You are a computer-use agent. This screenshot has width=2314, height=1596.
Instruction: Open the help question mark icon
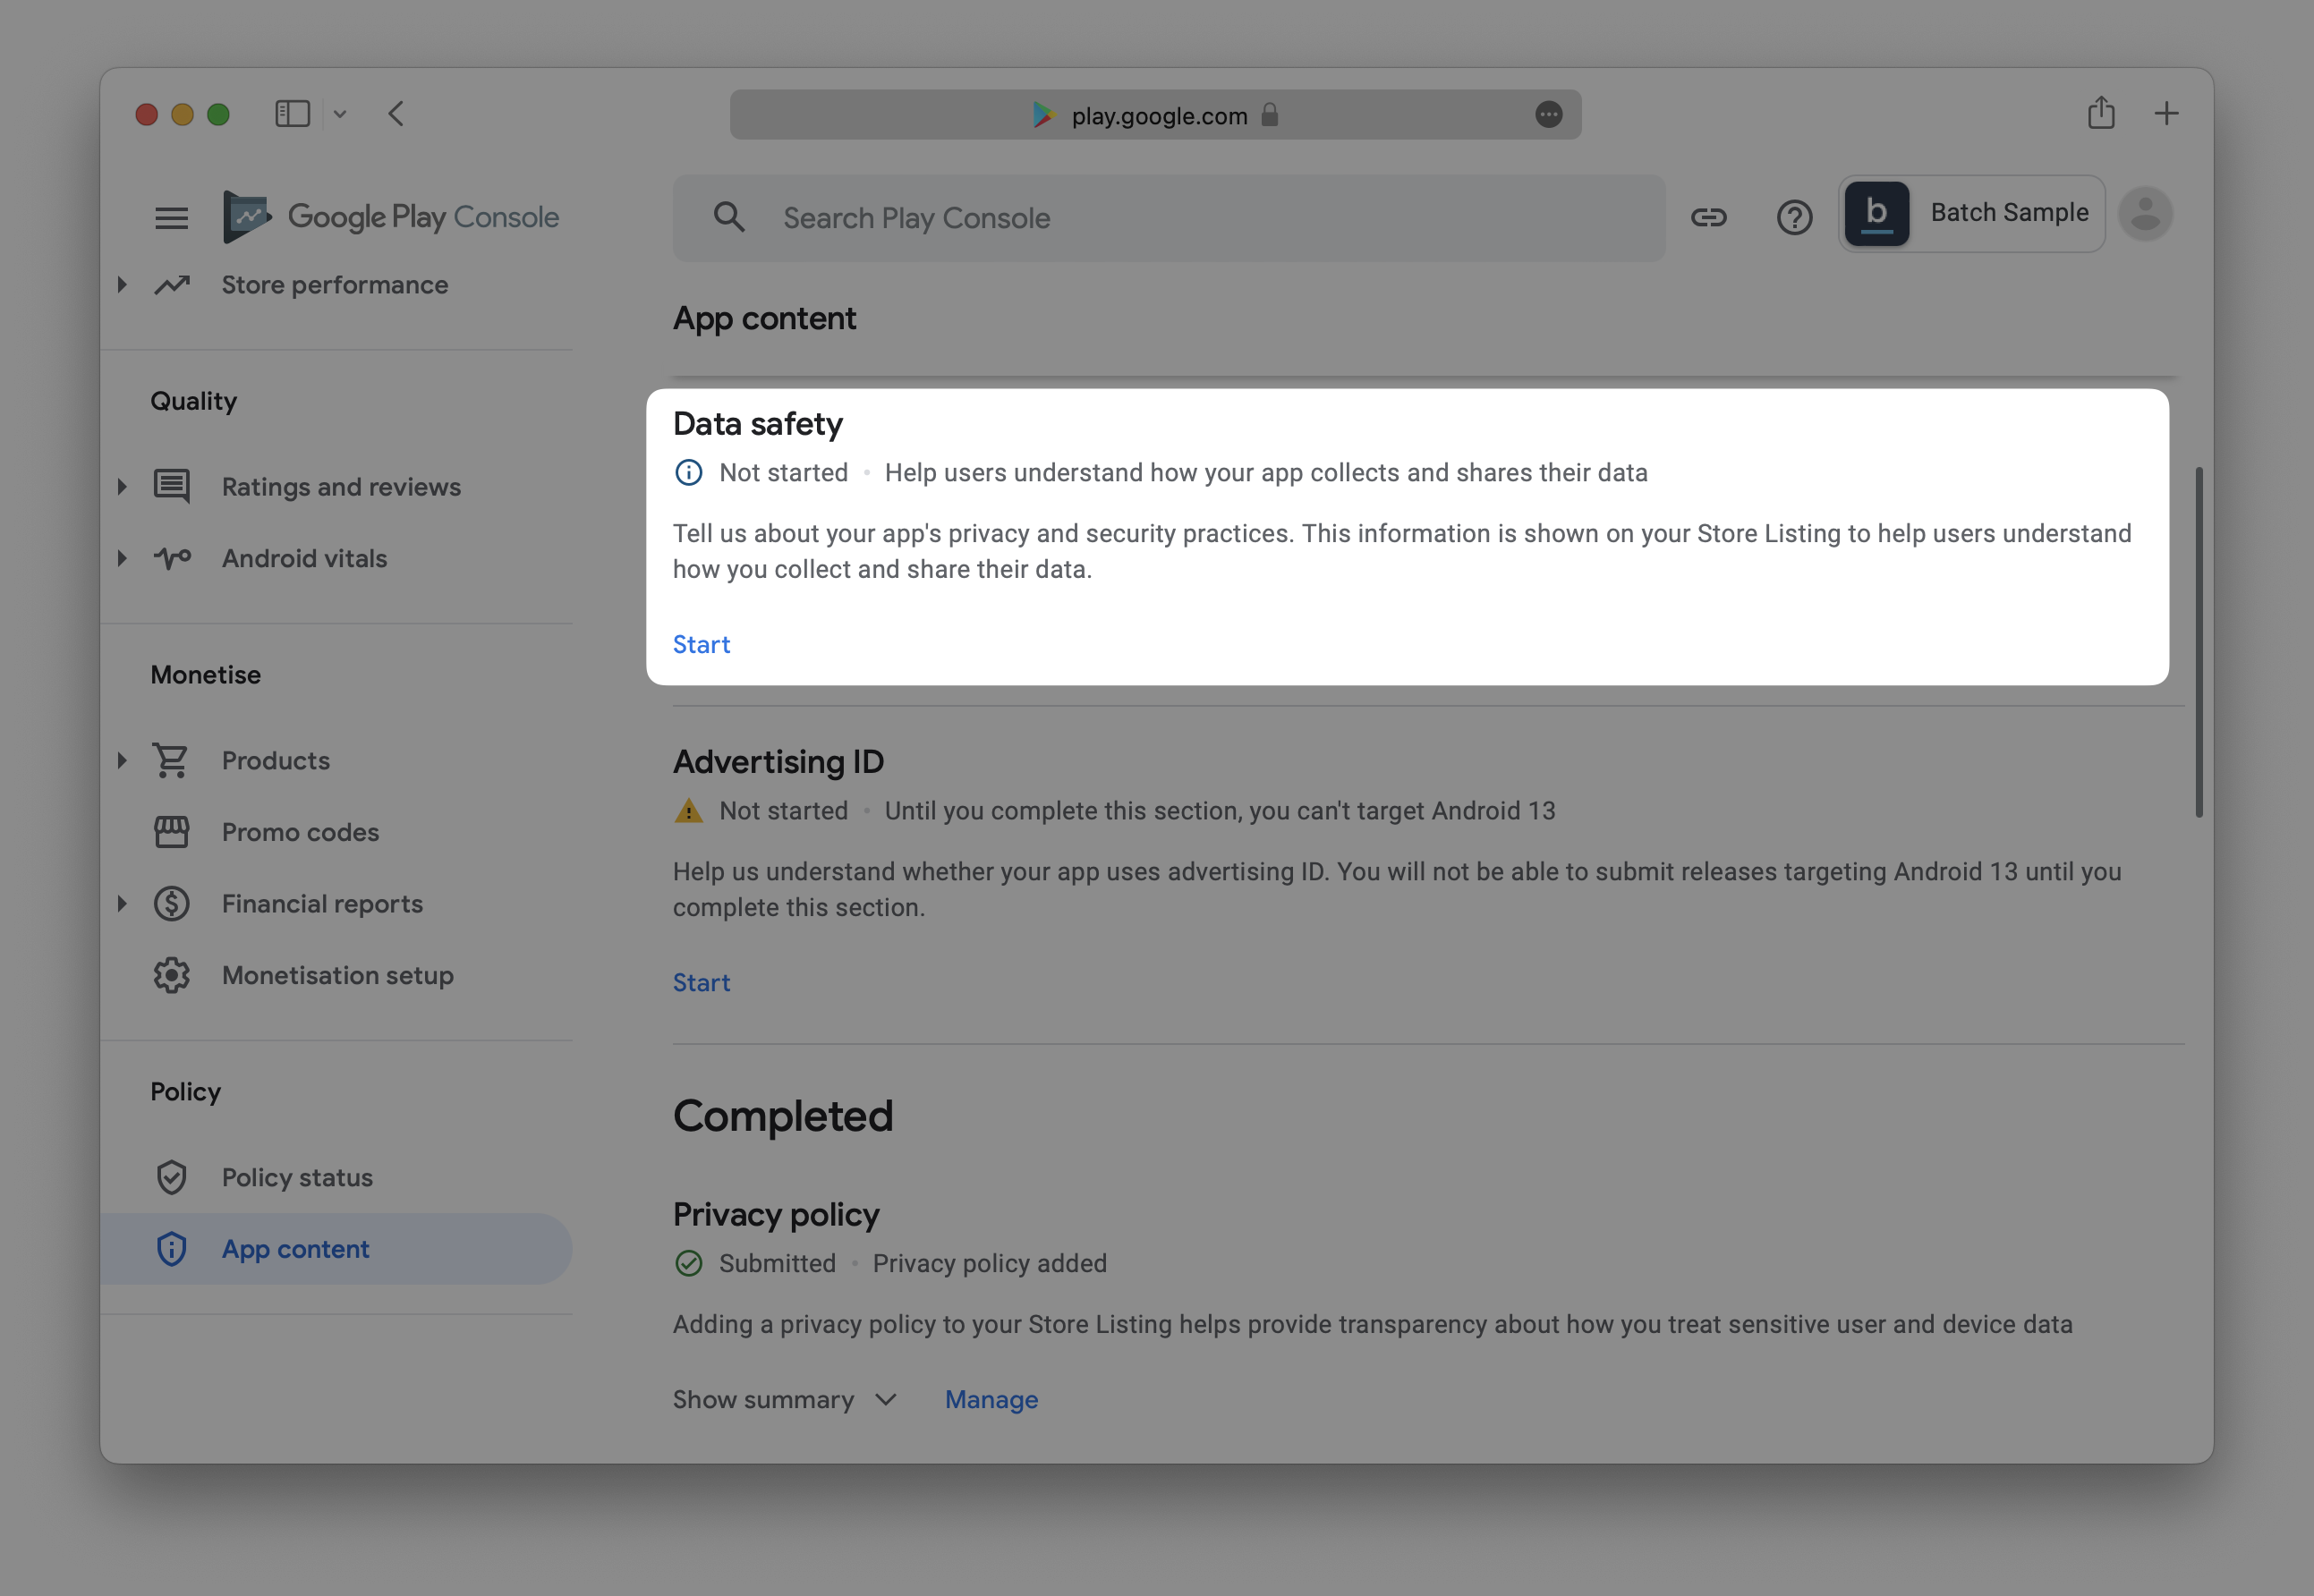[1794, 217]
